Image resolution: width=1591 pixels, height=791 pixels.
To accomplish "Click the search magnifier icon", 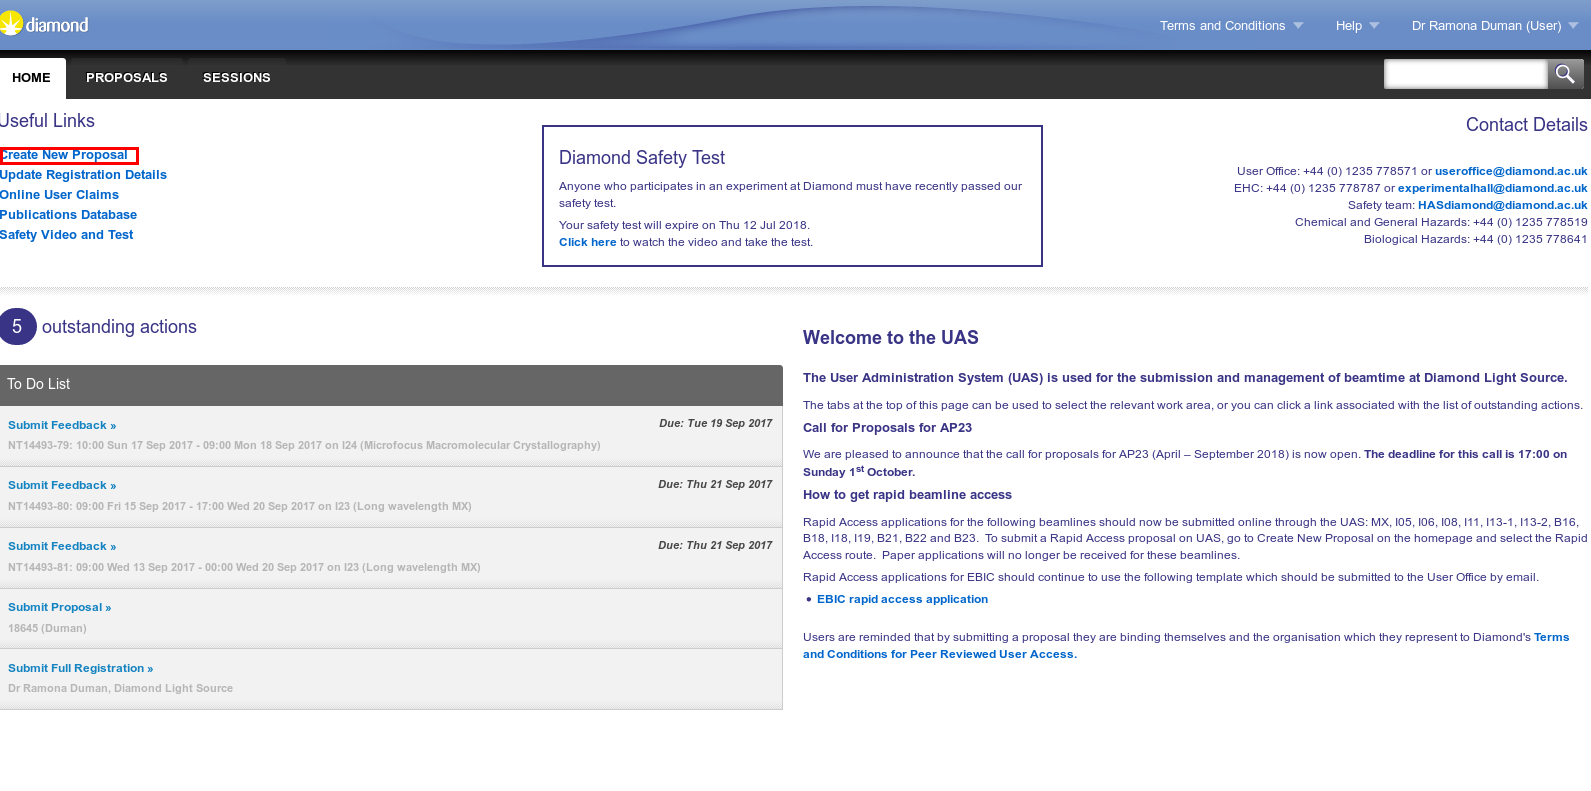I will pyautogui.click(x=1565, y=74).
